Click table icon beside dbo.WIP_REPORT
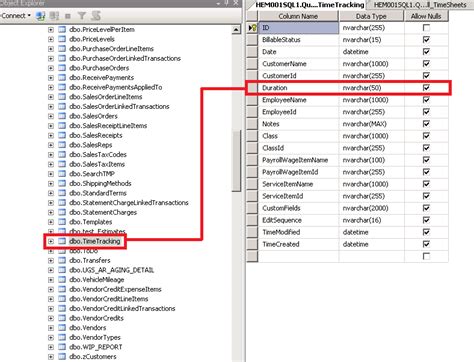This screenshot has width=474, height=362. coord(62,347)
